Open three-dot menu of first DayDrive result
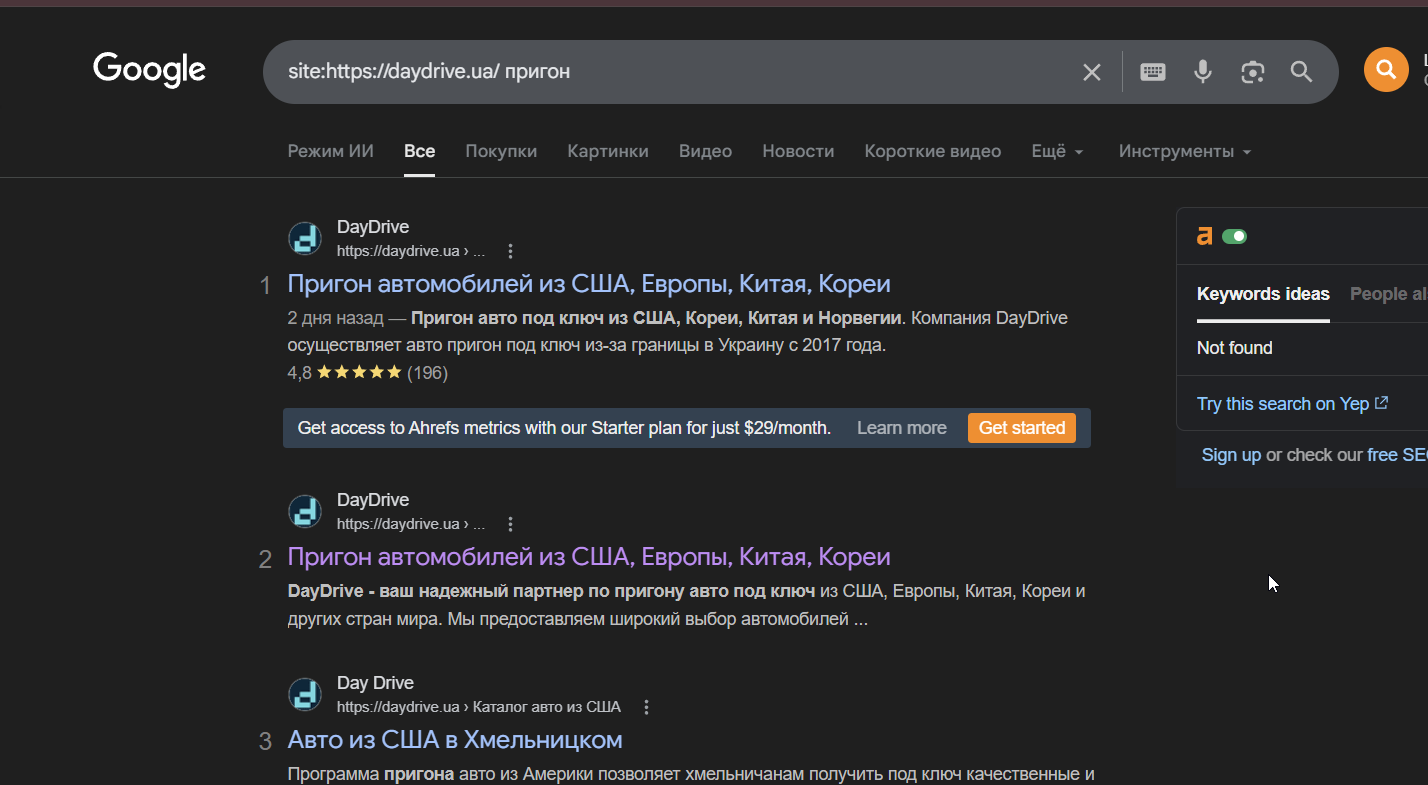 tap(511, 251)
